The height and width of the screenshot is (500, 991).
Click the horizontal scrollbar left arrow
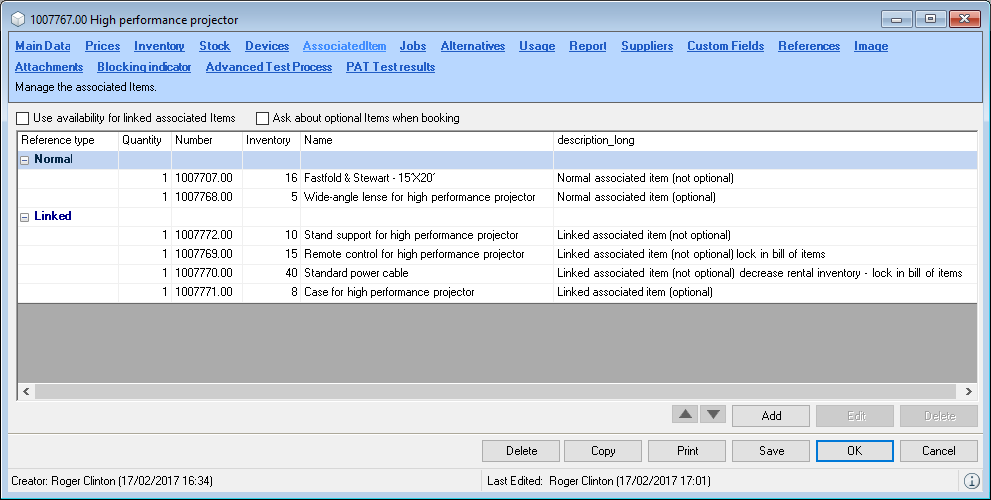point(26,391)
